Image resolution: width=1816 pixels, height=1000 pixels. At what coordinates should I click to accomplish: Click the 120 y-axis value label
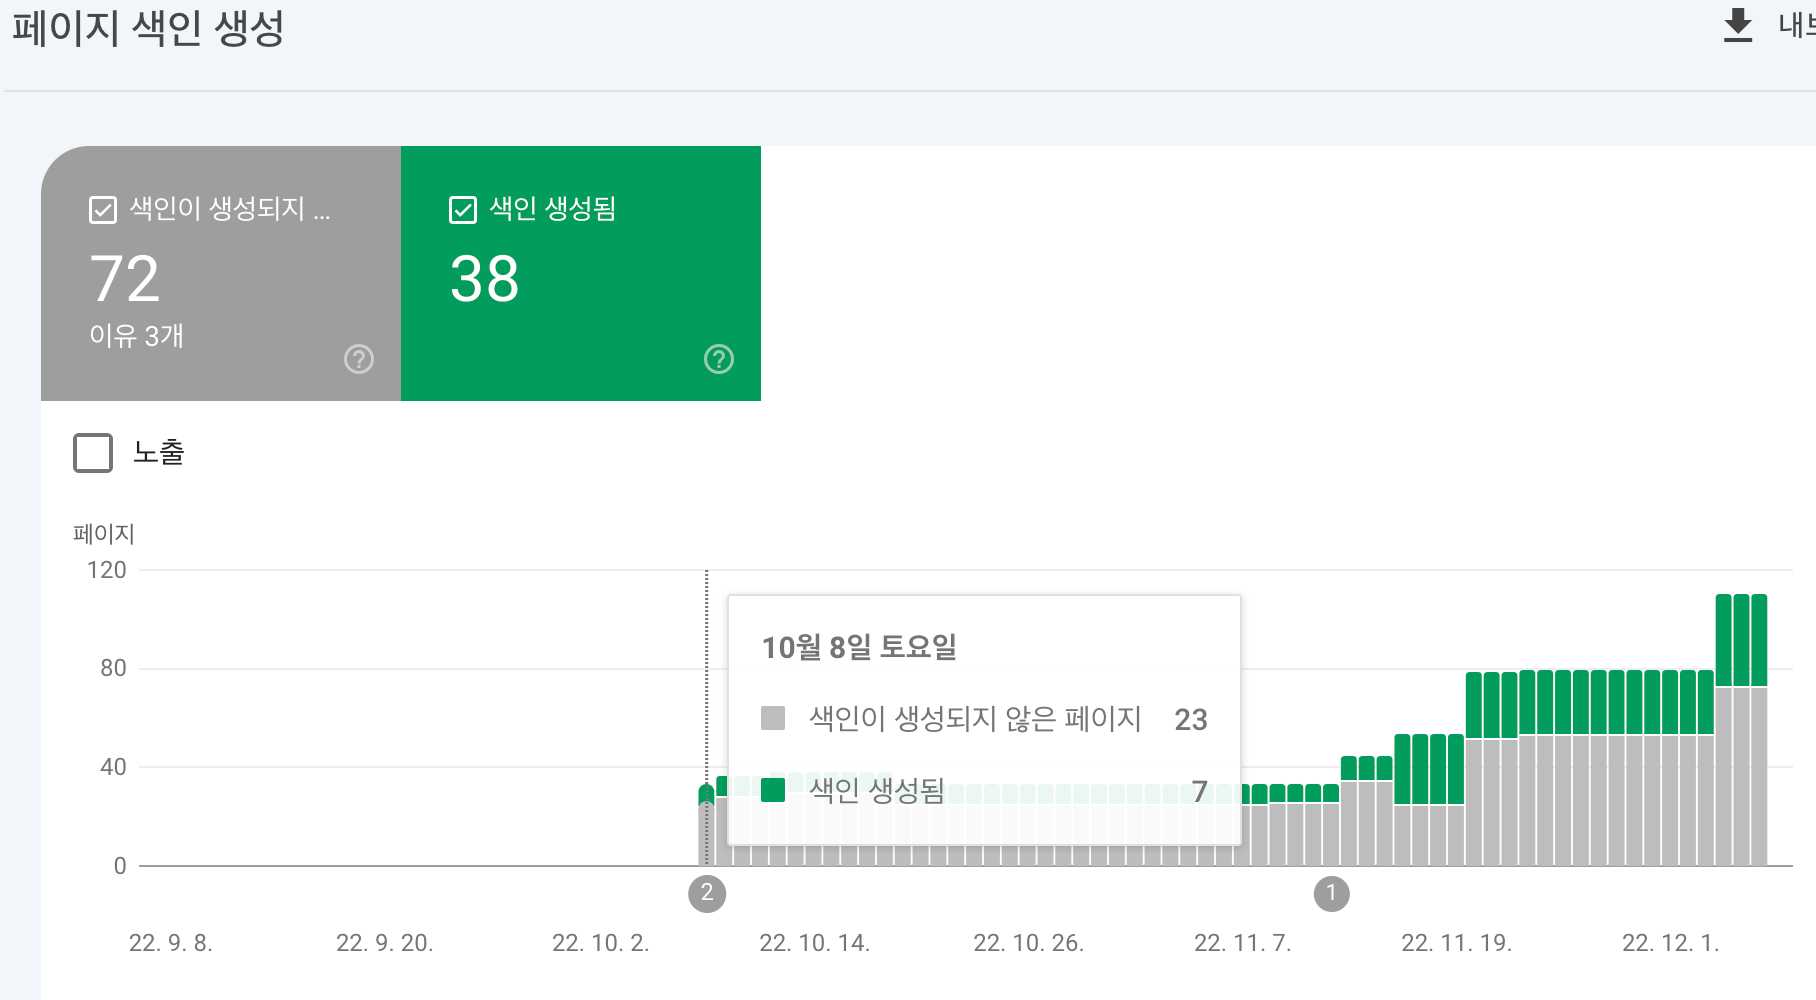107,570
